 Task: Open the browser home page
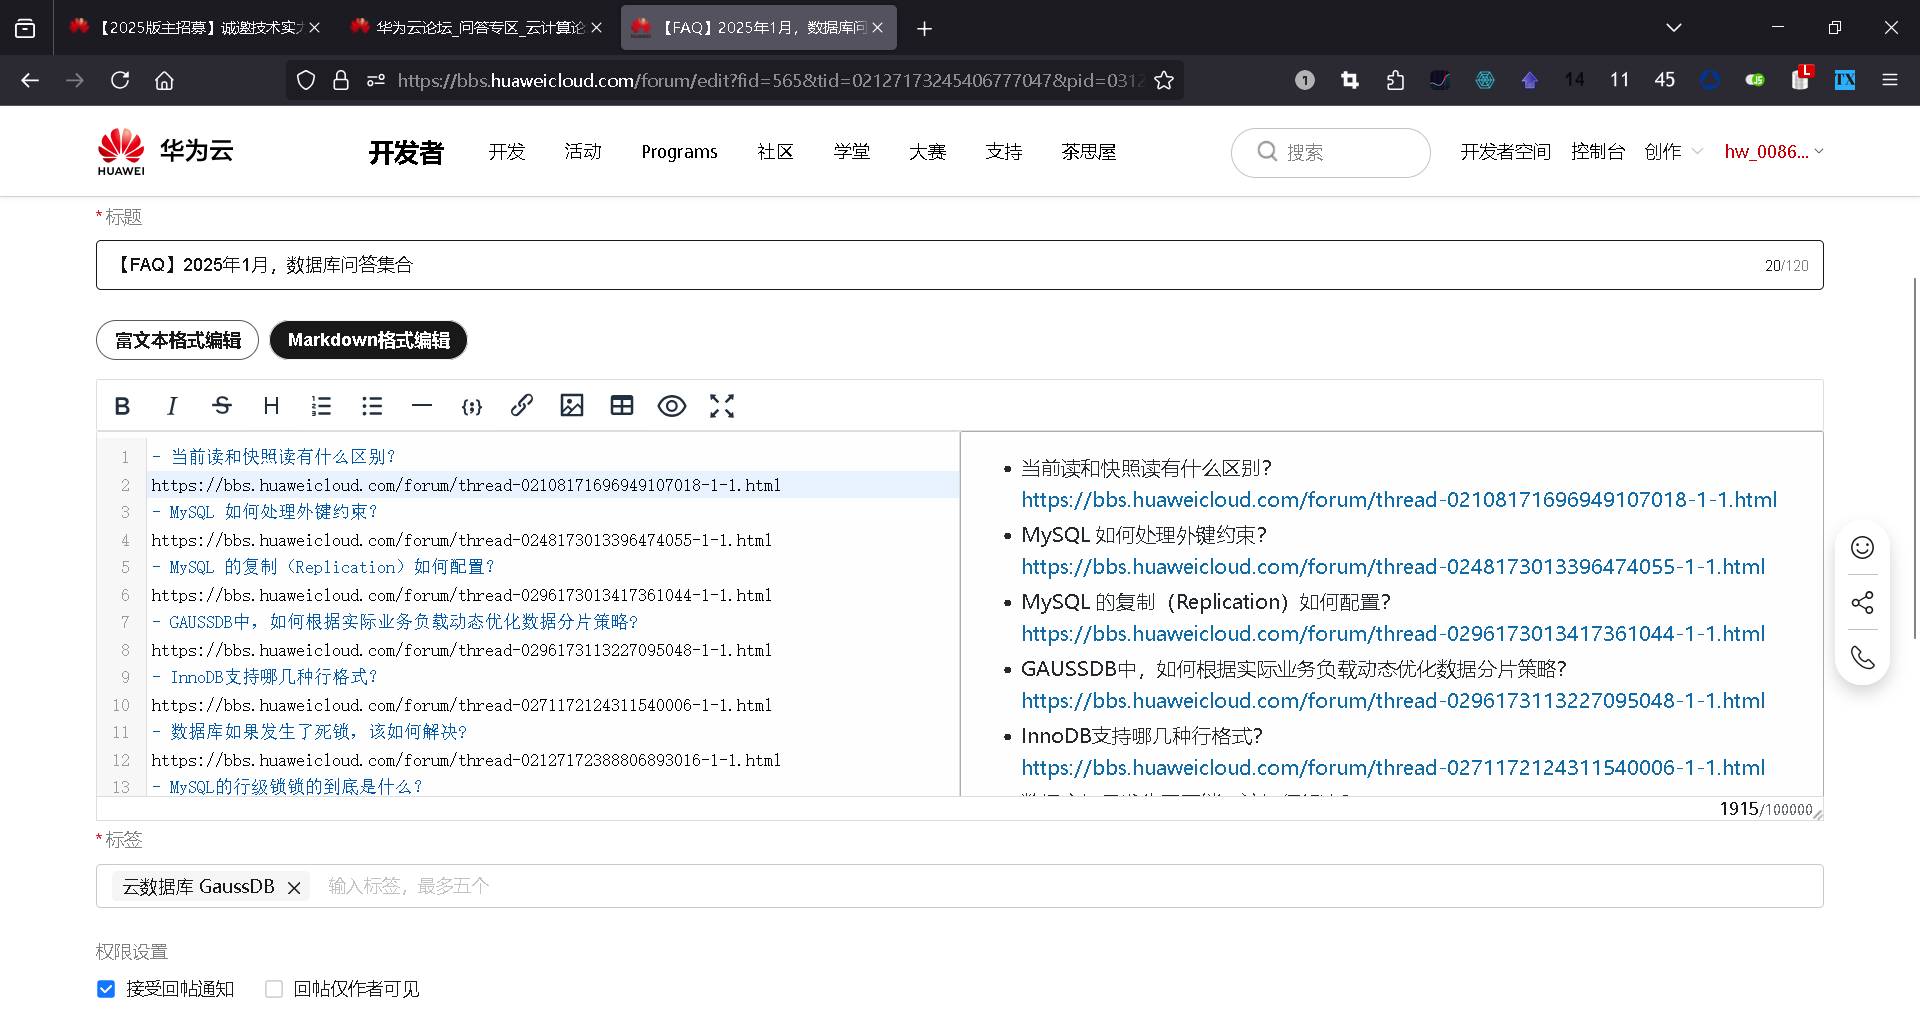[x=164, y=80]
